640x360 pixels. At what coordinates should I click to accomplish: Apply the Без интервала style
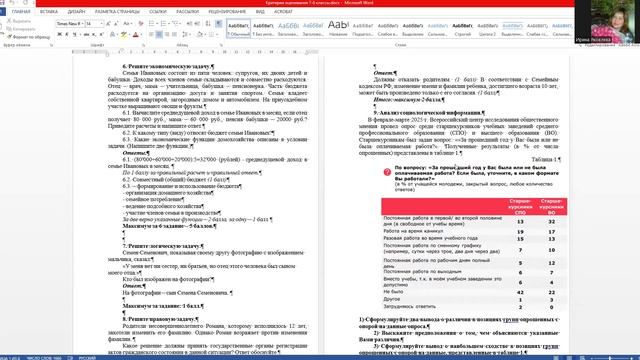(x=263, y=29)
